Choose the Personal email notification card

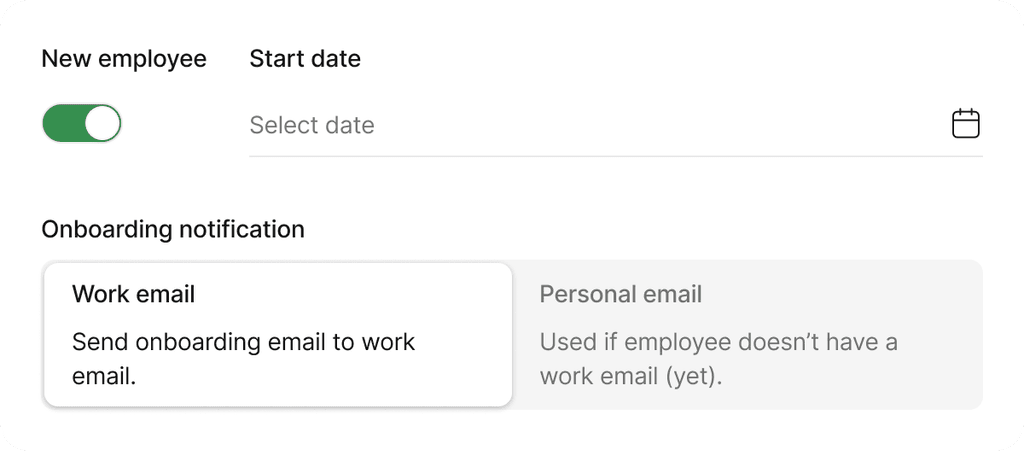(x=747, y=335)
